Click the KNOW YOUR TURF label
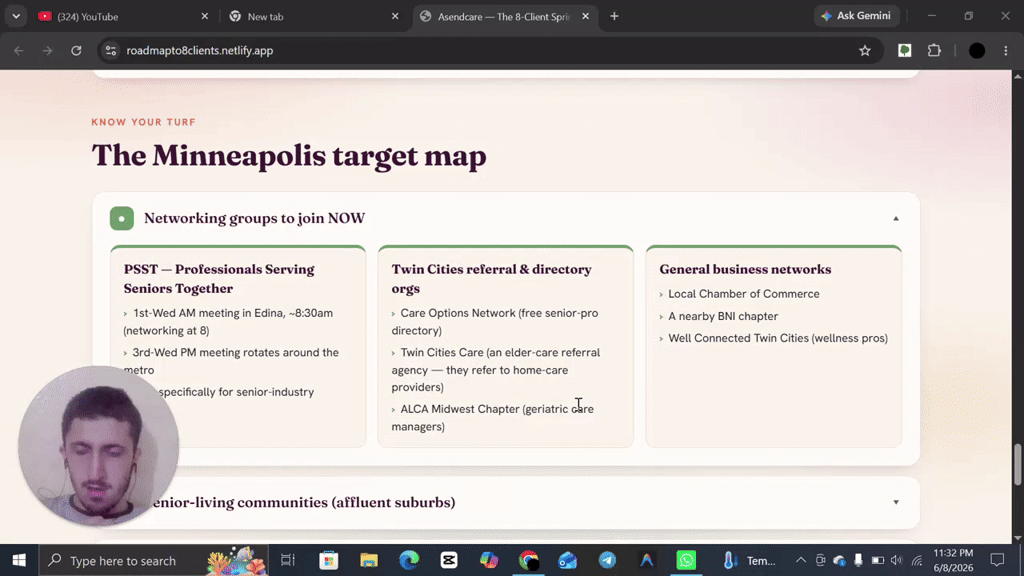1024x576 pixels. click(x=144, y=122)
